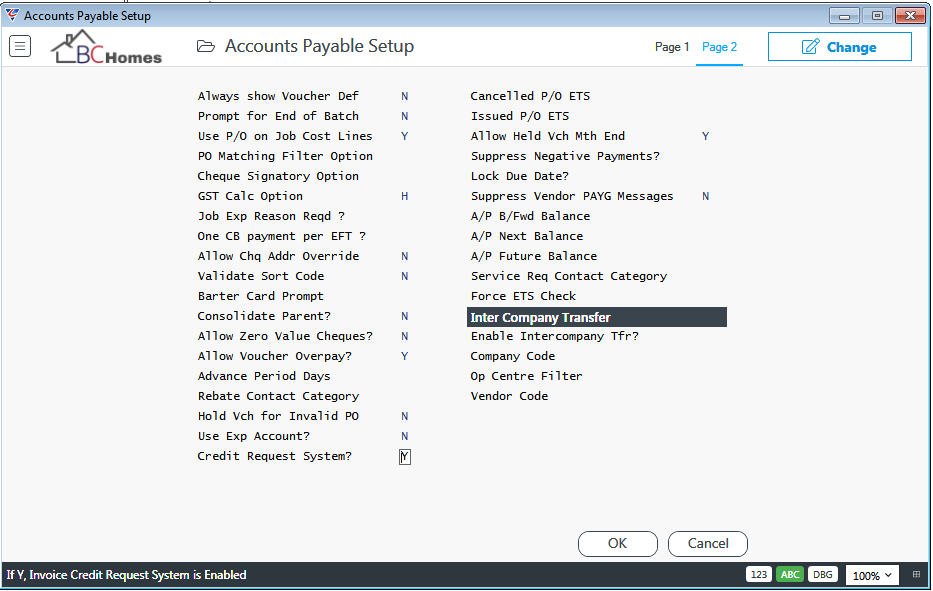Select the Page 2 tab
Screen dimensions: 933x591
click(x=719, y=47)
